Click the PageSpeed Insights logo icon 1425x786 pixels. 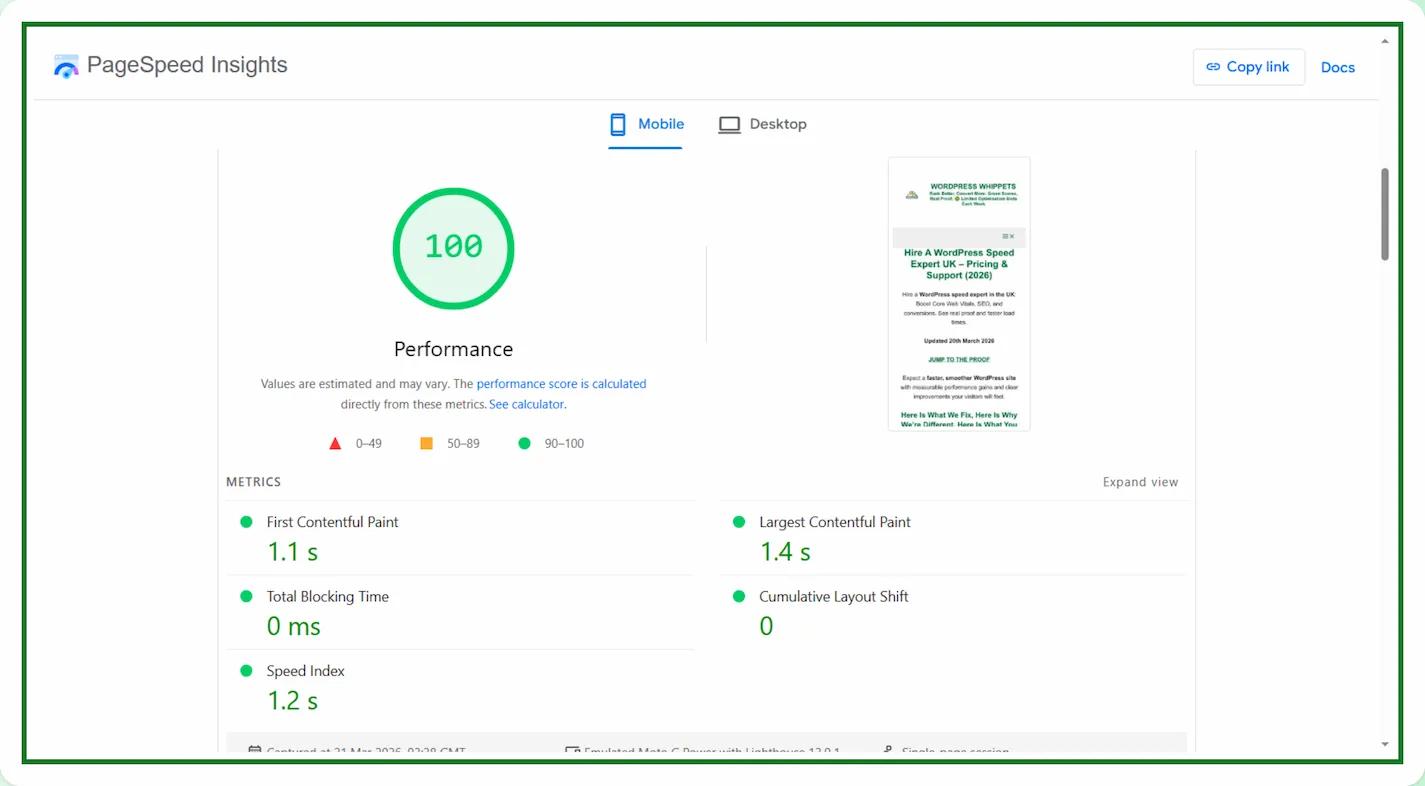pos(66,66)
